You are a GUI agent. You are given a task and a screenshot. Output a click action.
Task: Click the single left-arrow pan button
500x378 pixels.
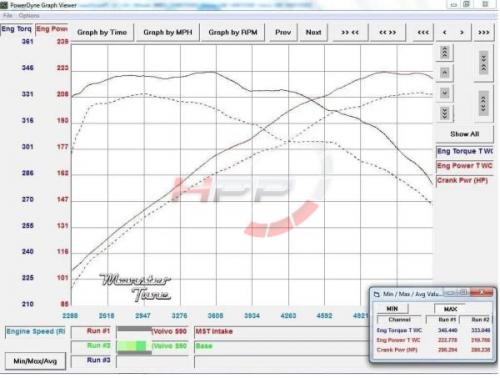click(x=444, y=33)
